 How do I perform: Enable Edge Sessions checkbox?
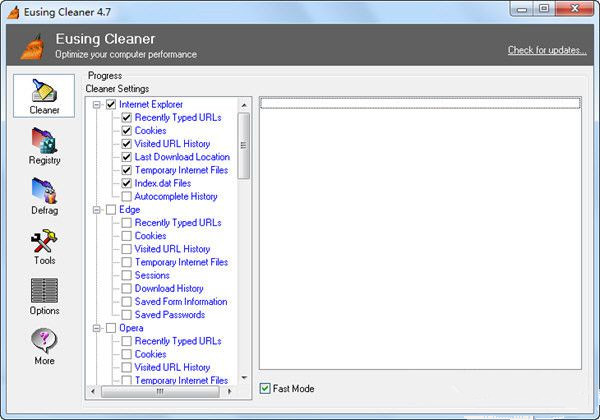[x=127, y=275]
